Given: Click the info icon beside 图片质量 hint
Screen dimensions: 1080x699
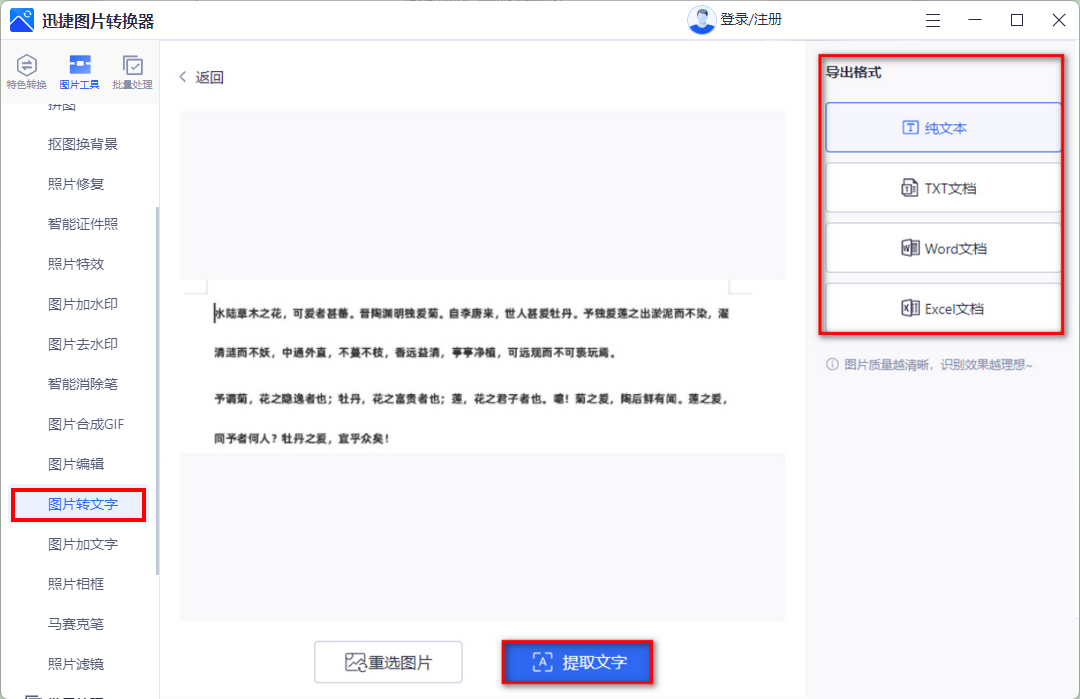Looking at the screenshot, I should coord(832,365).
